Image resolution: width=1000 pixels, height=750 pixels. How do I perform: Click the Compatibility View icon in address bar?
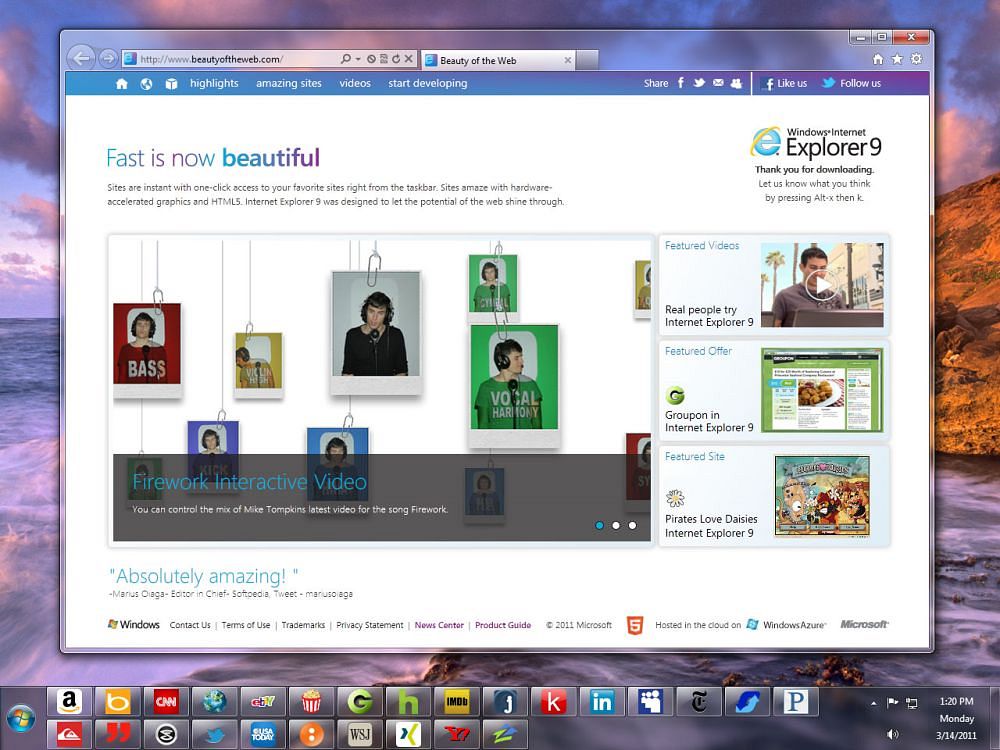[x=383, y=59]
